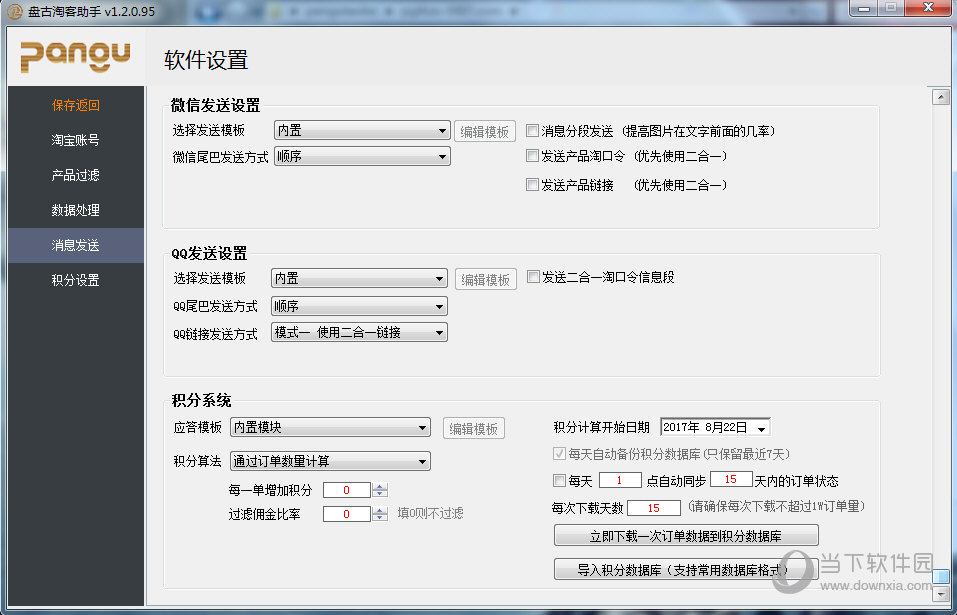Click 每次下载天数 input field
The image size is (957, 615).
coord(654,508)
